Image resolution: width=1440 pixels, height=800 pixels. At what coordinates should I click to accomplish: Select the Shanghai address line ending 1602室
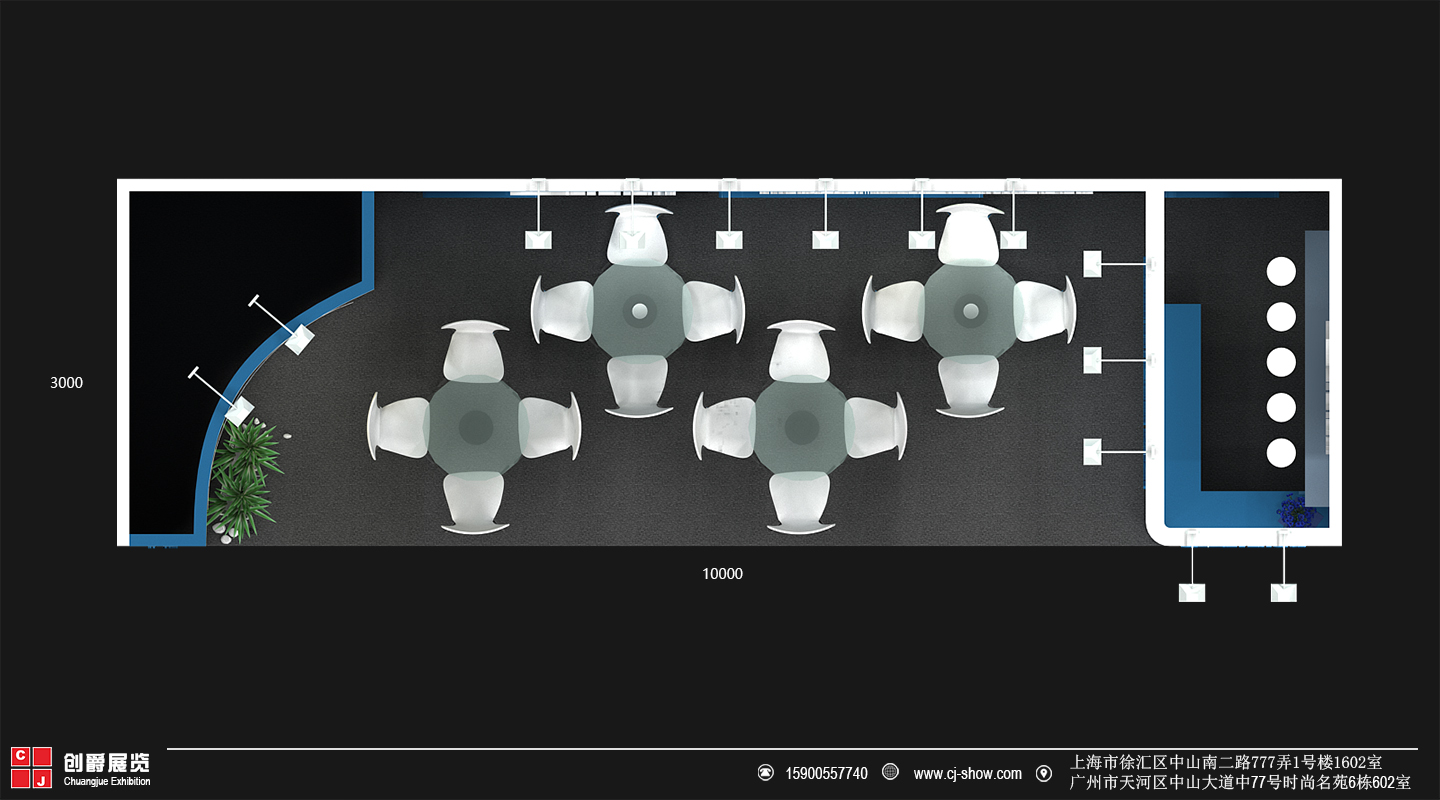1226,762
